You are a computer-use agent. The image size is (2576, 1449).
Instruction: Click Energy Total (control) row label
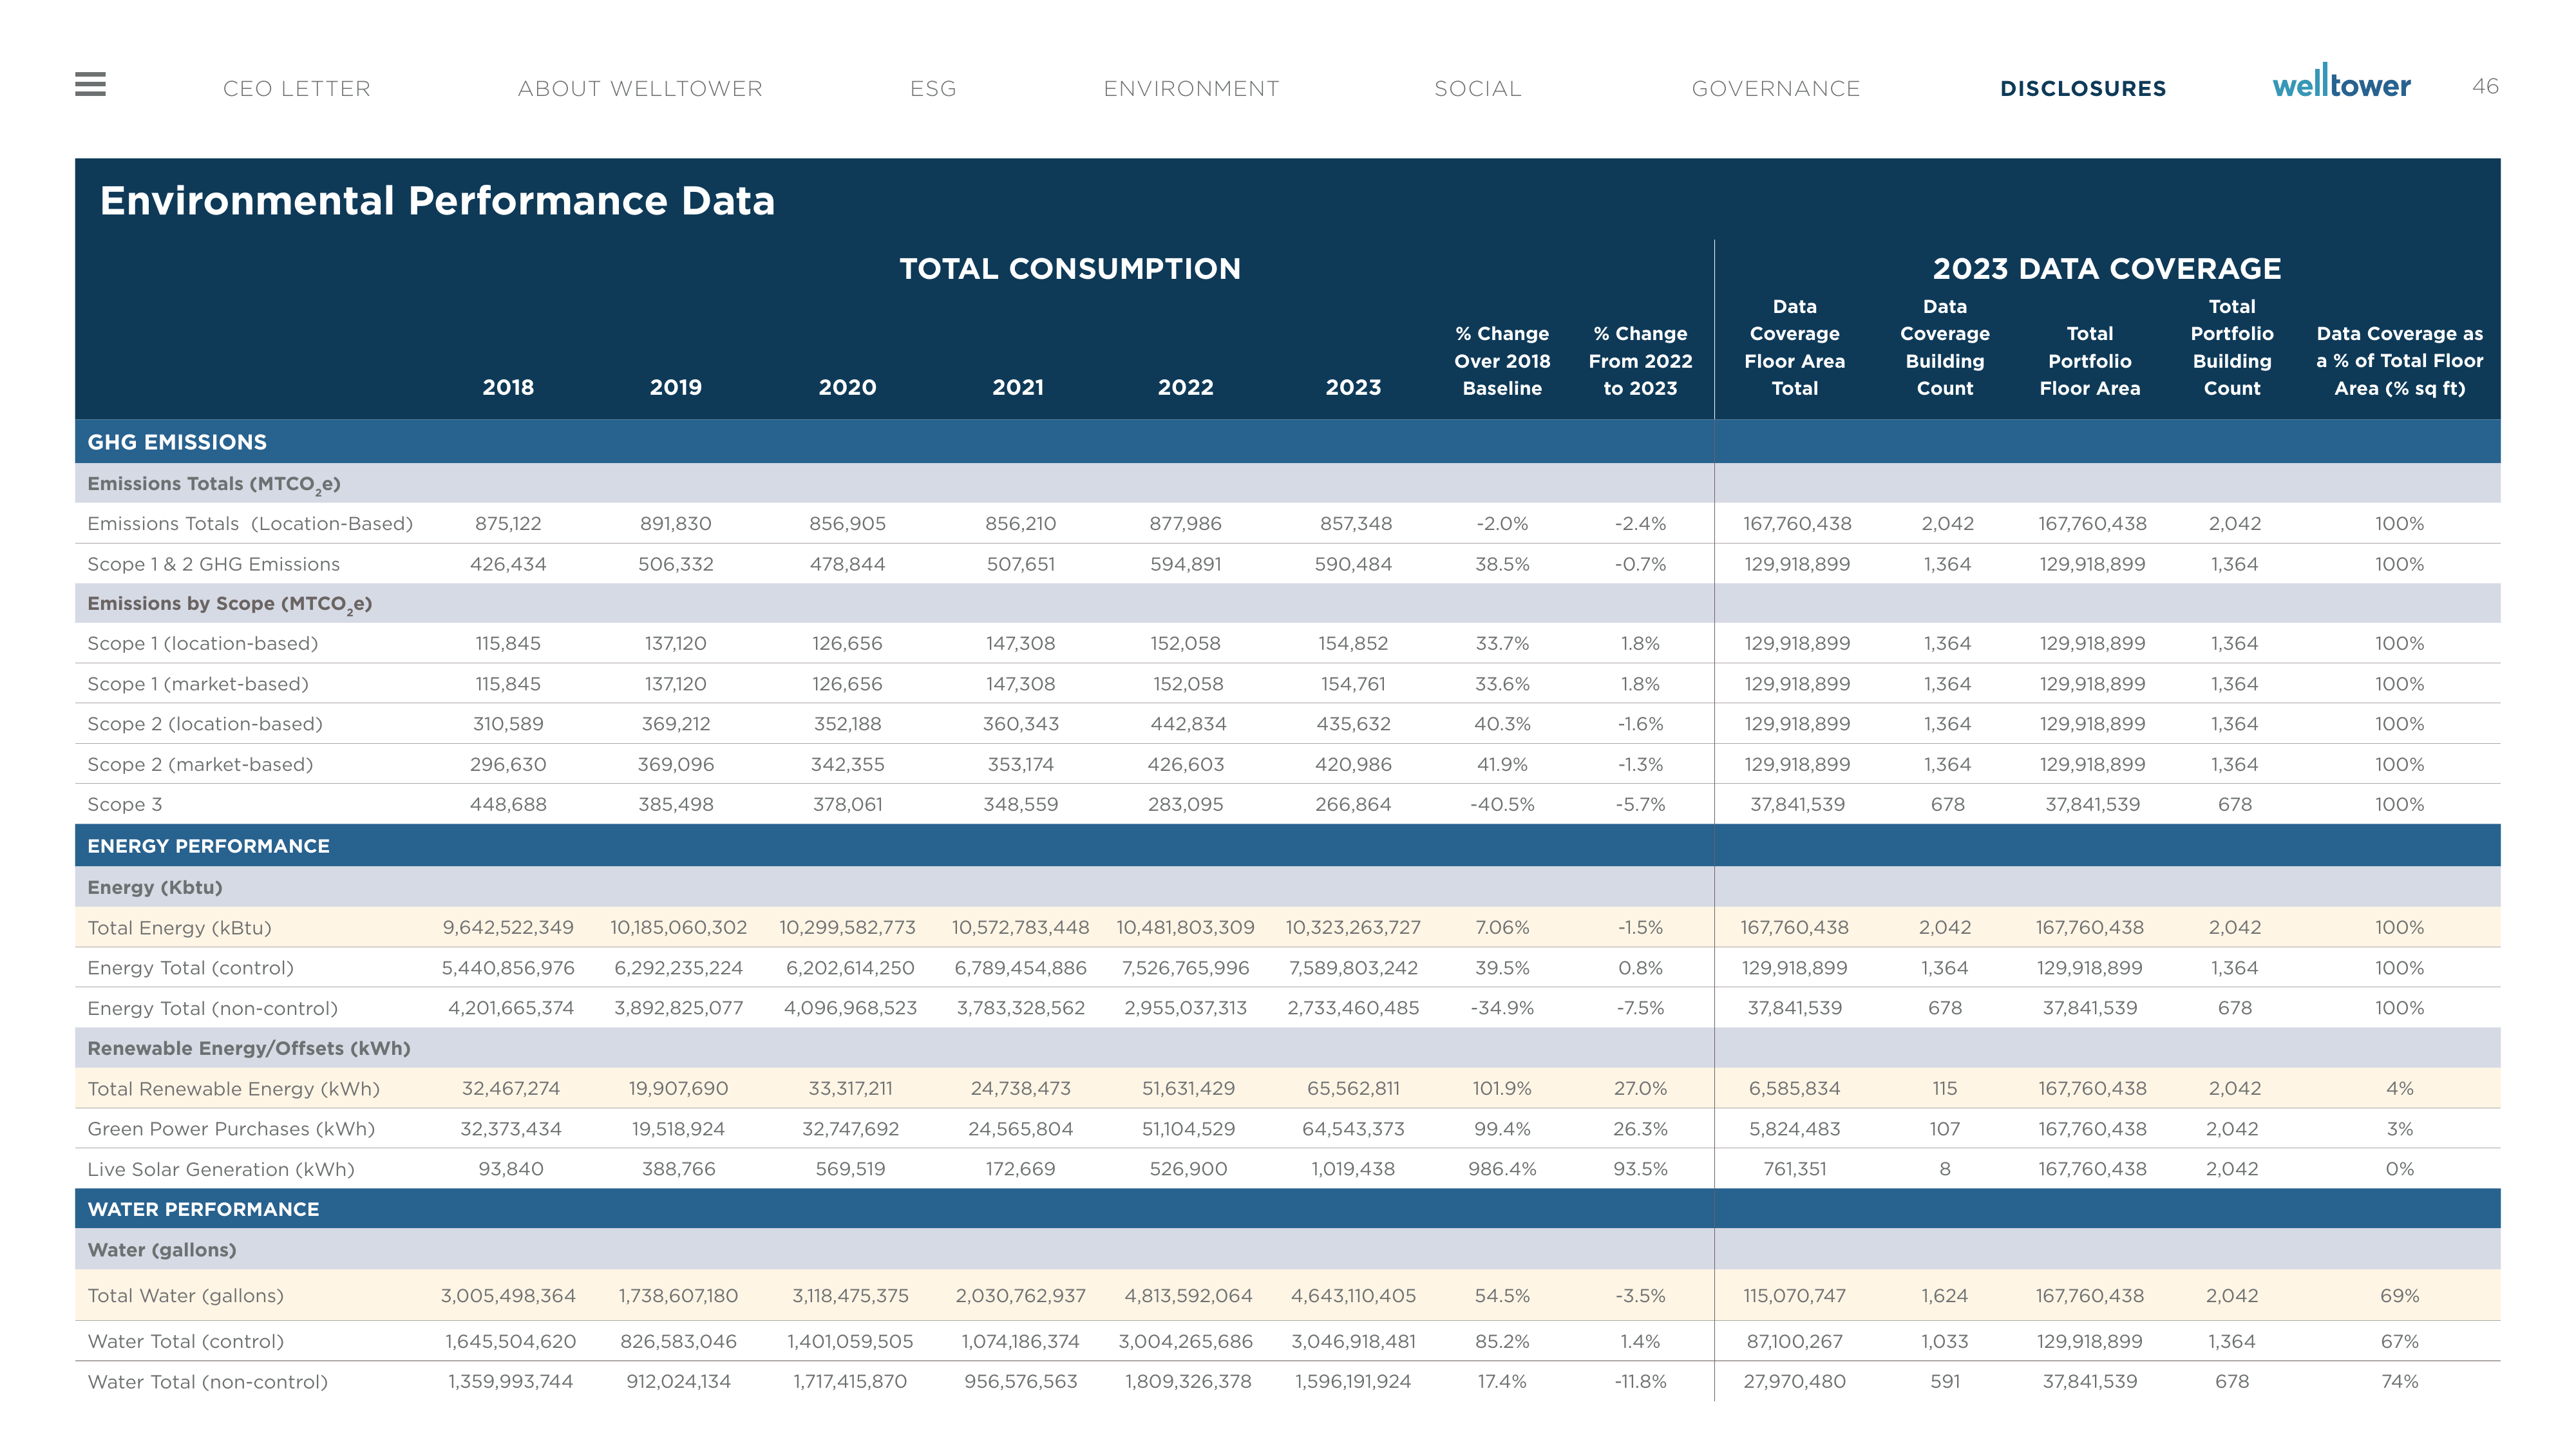[x=190, y=968]
